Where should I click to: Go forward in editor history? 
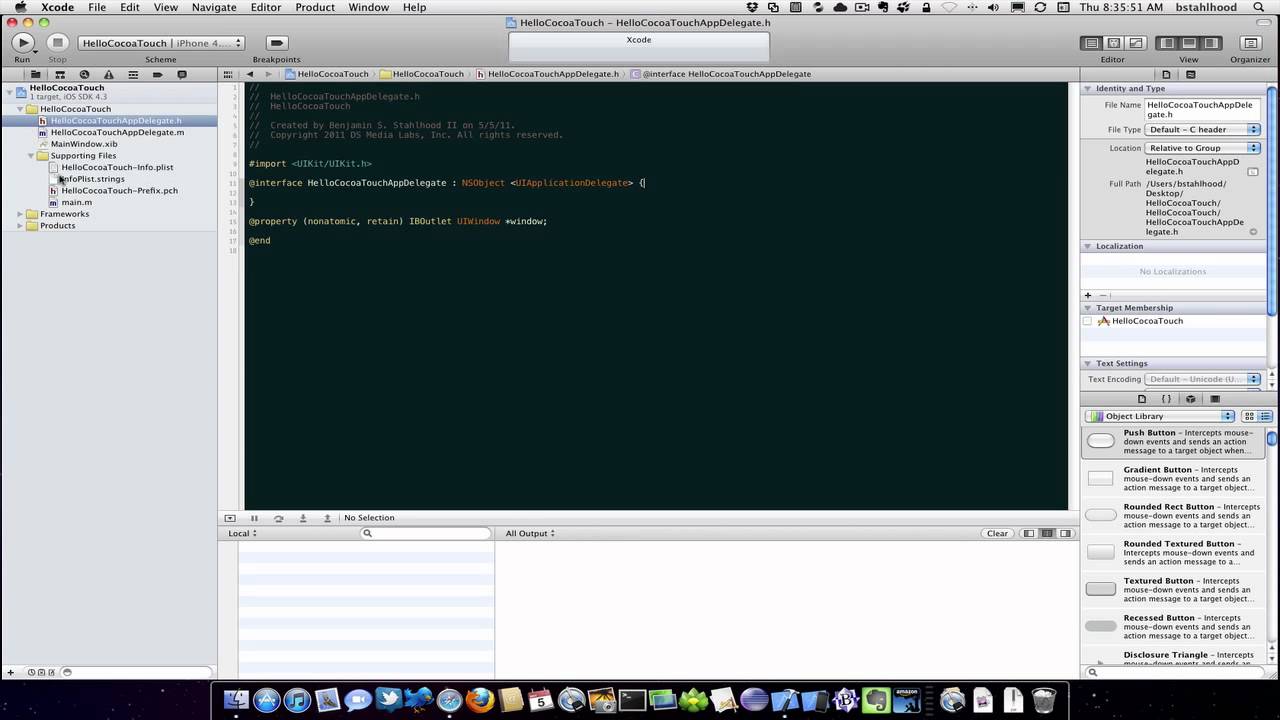pos(267,74)
